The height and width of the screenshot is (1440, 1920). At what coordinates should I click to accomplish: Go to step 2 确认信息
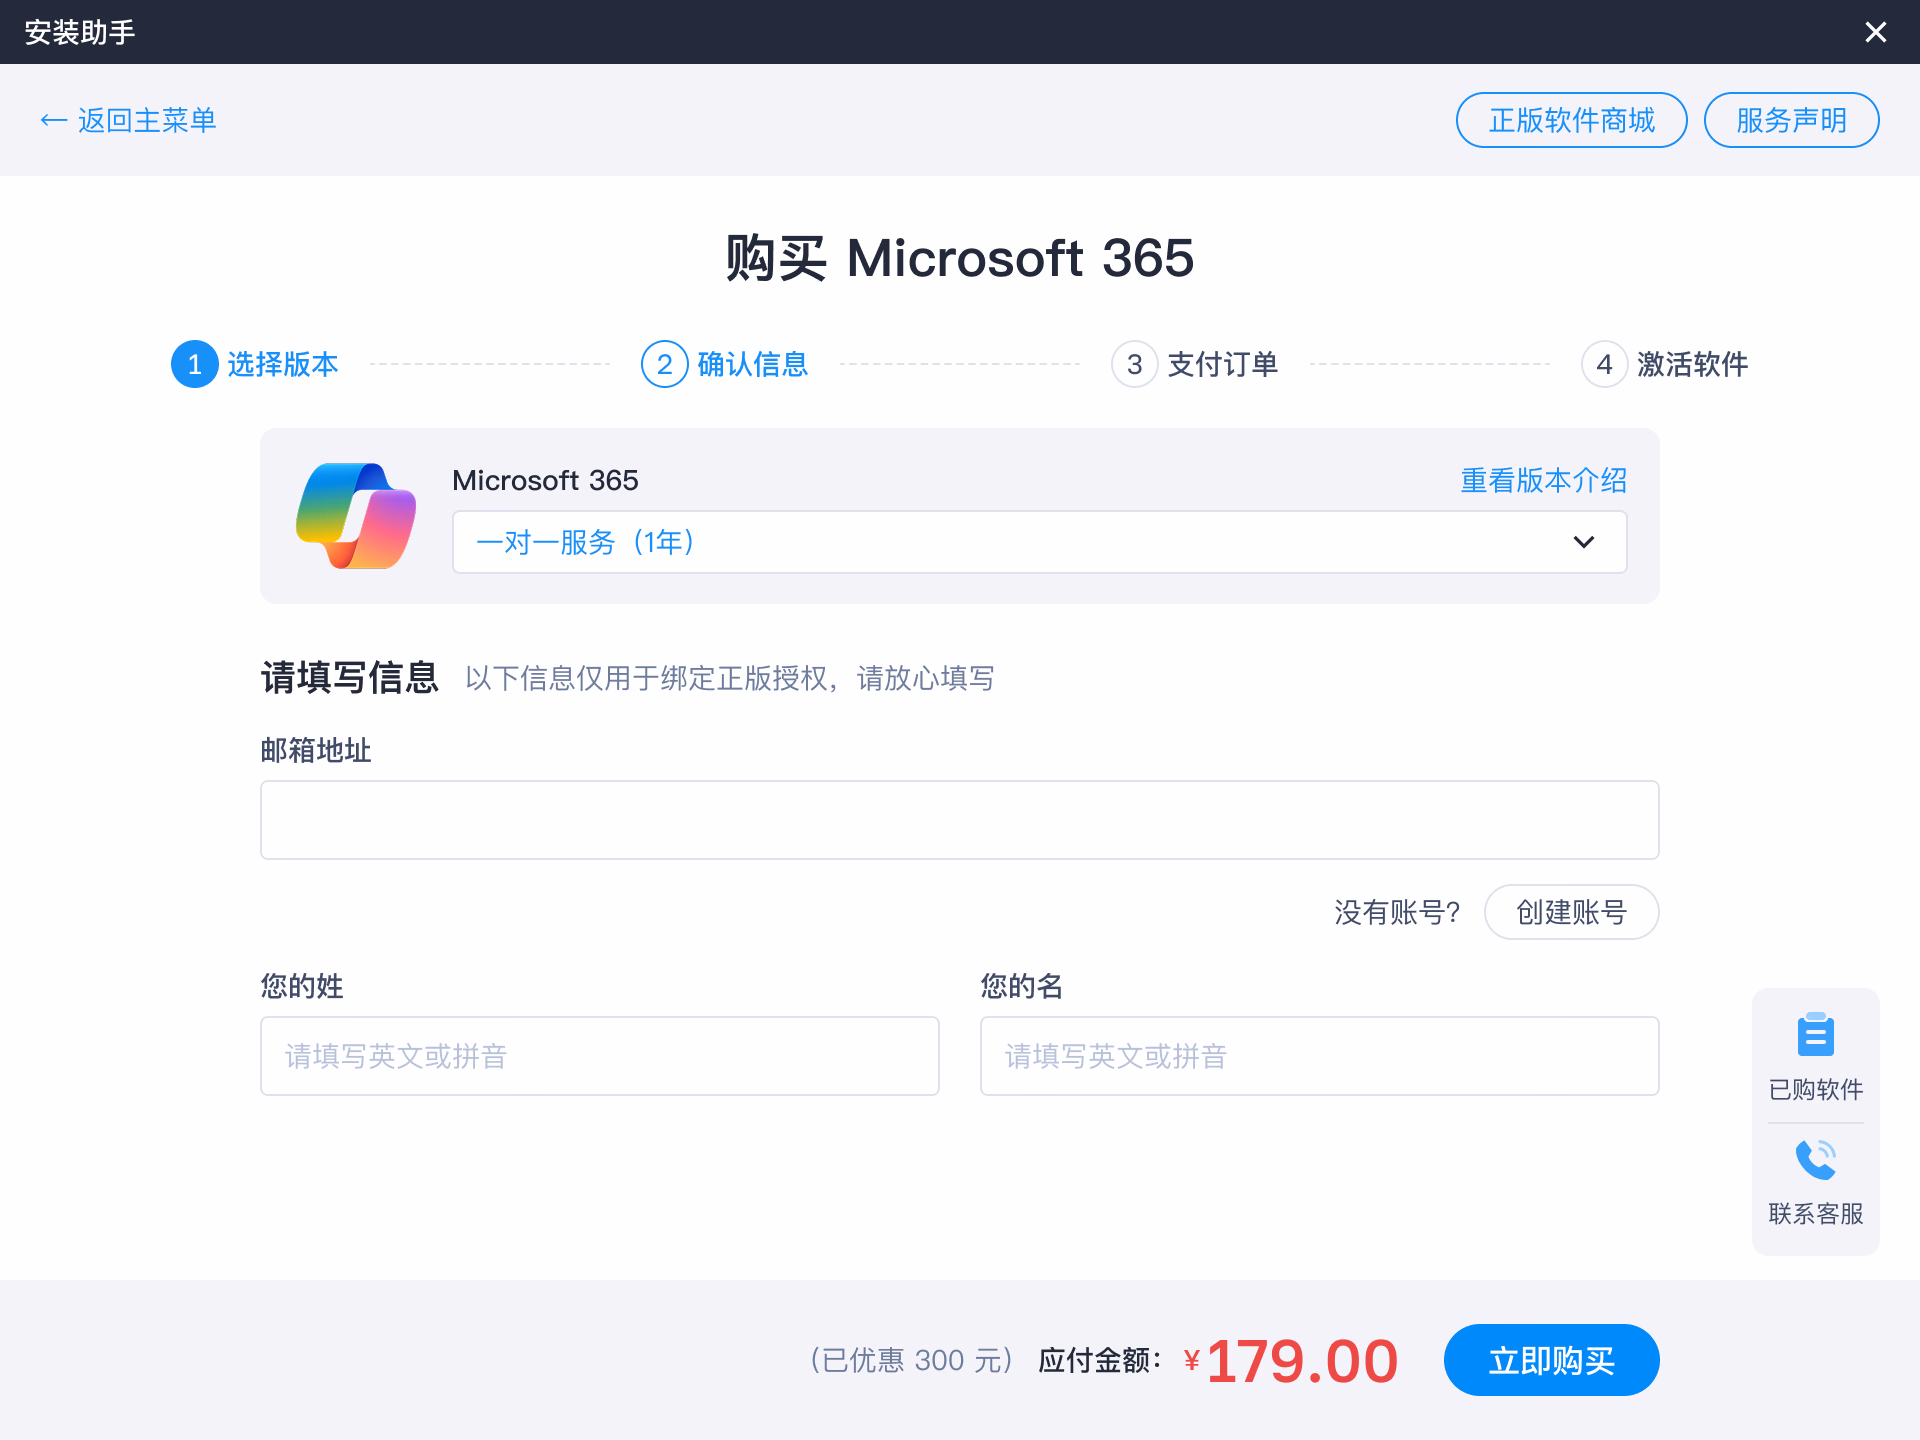pyautogui.click(x=725, y=364)
